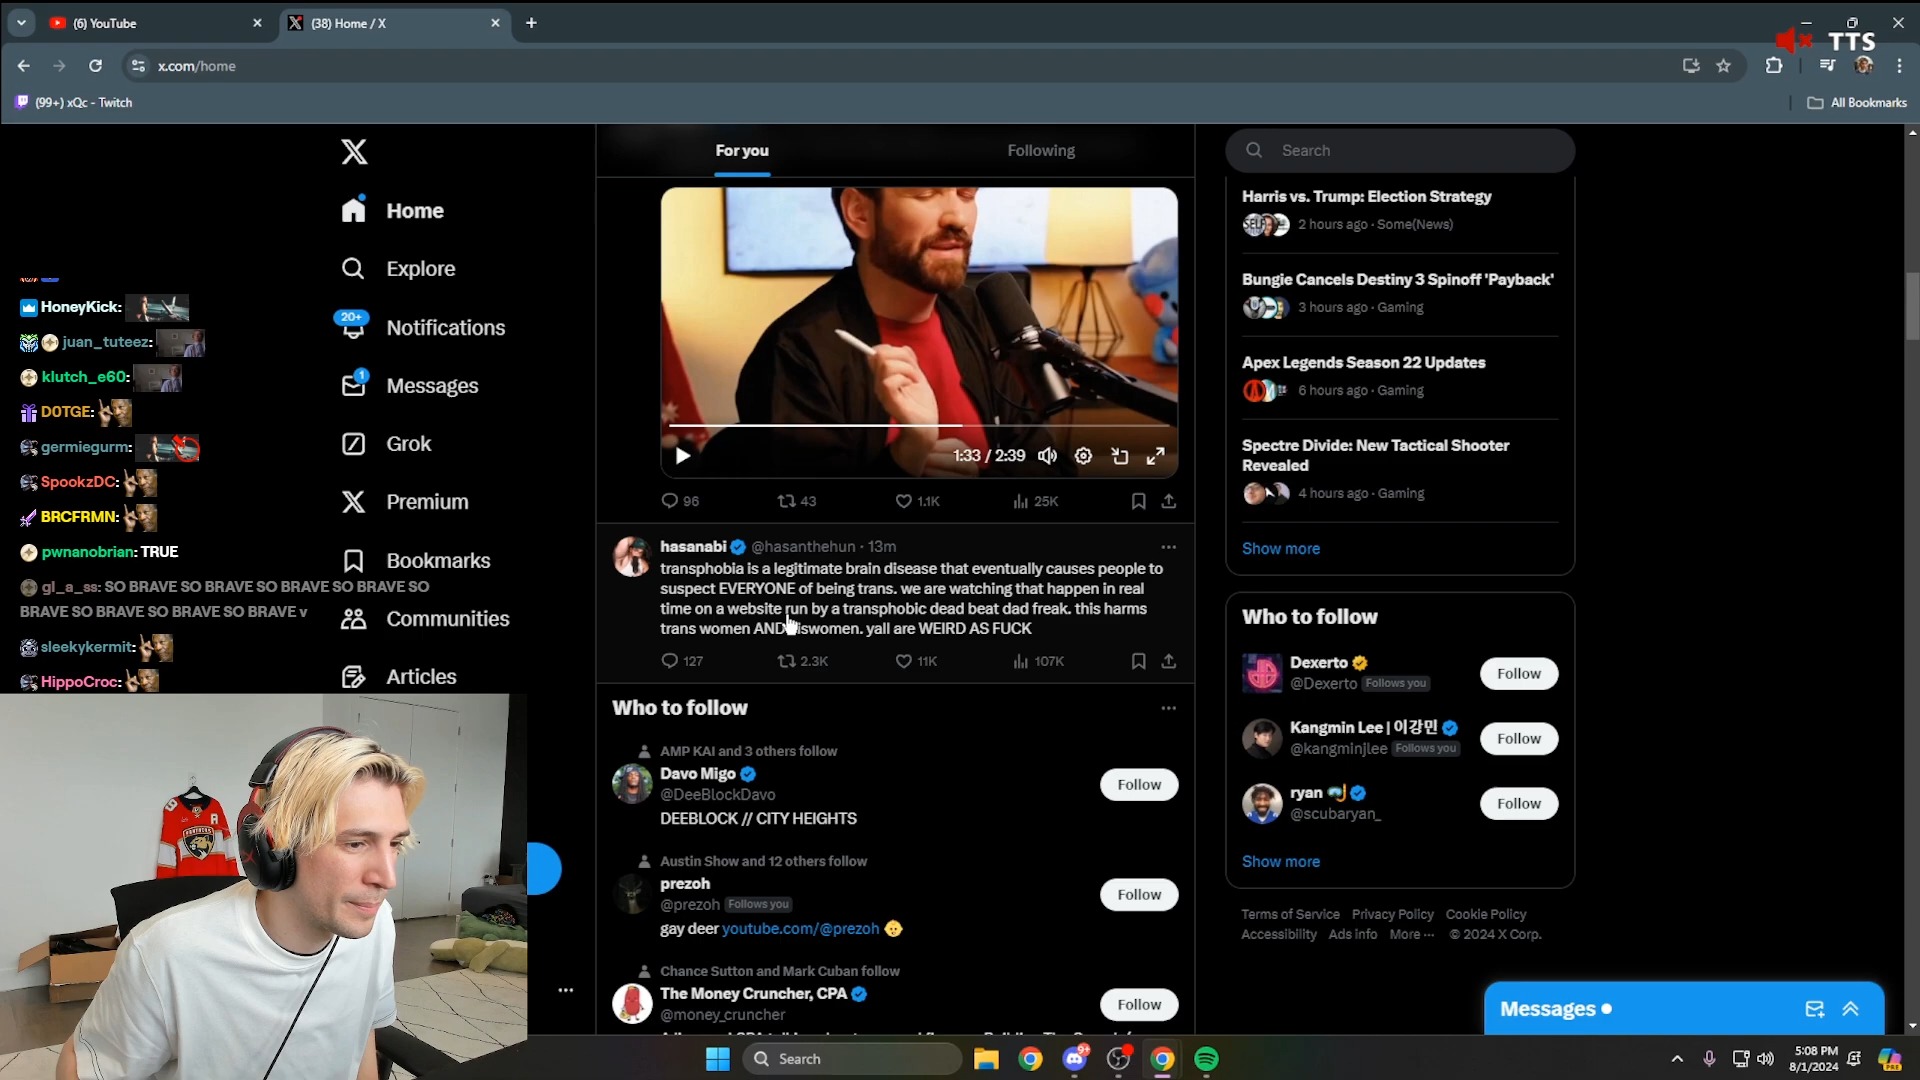Click the X search field
The width and height of the screenshot is (1920, 1080).
tap(1400, 150)
